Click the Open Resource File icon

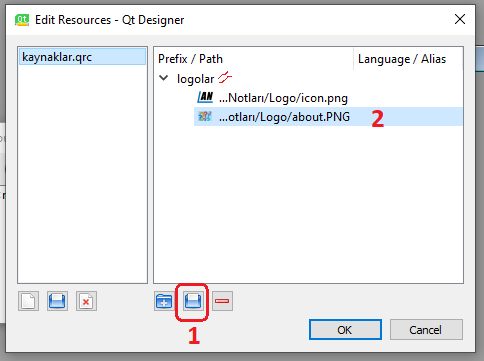pos(57,301)
